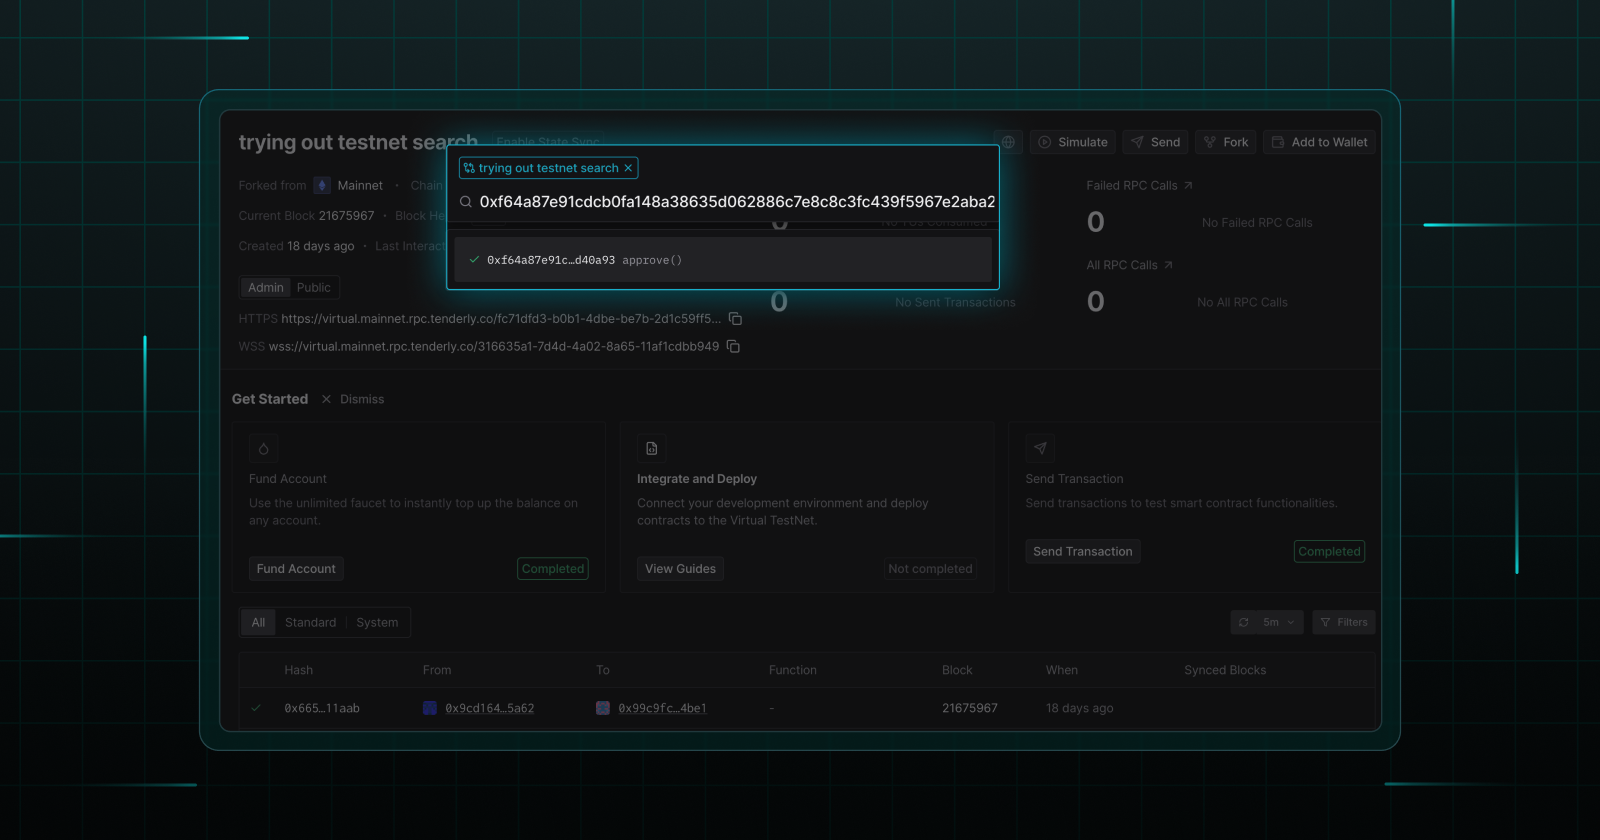1600x840 pixels.
Task: Click the droplet icon on Fund Account card
Action: coord(263,448)
